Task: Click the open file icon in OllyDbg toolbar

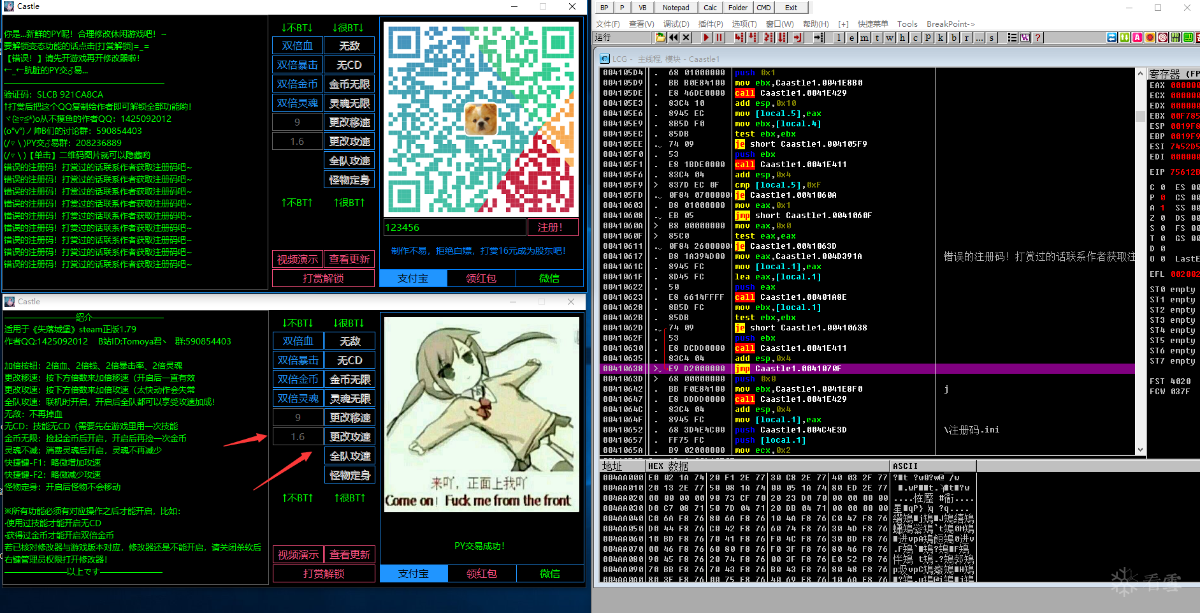Action: [x=660, y=37]
